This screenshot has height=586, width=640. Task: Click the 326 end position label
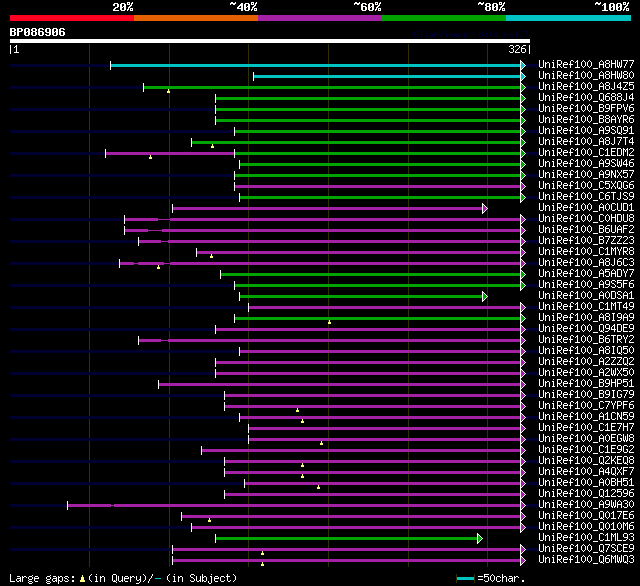[x=517, y=49]
